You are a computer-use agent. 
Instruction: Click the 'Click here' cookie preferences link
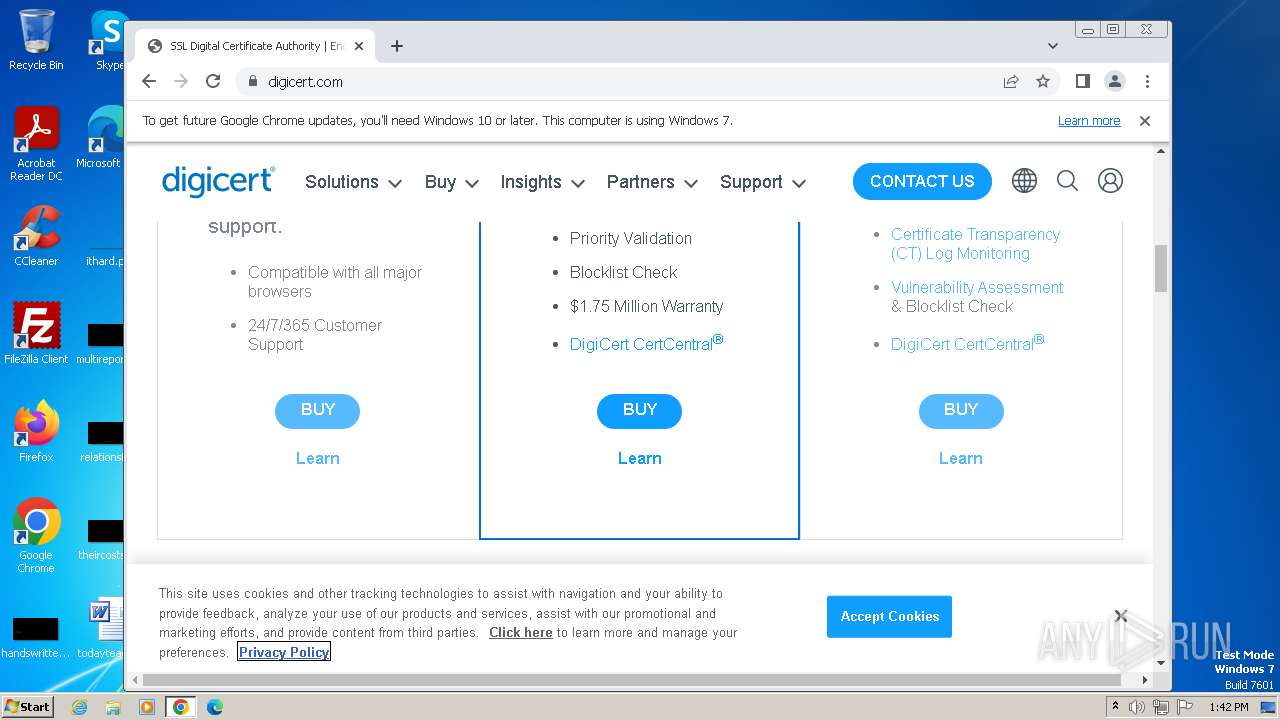point(521,632)
